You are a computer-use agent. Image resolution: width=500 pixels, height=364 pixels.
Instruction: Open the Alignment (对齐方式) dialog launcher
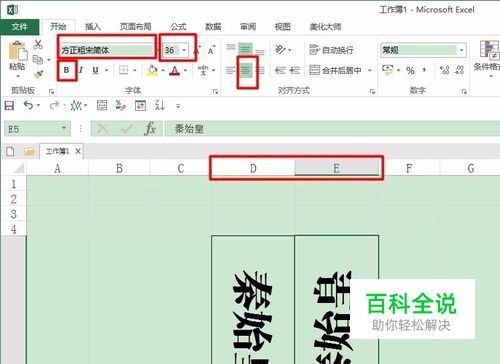coord(372,91)
